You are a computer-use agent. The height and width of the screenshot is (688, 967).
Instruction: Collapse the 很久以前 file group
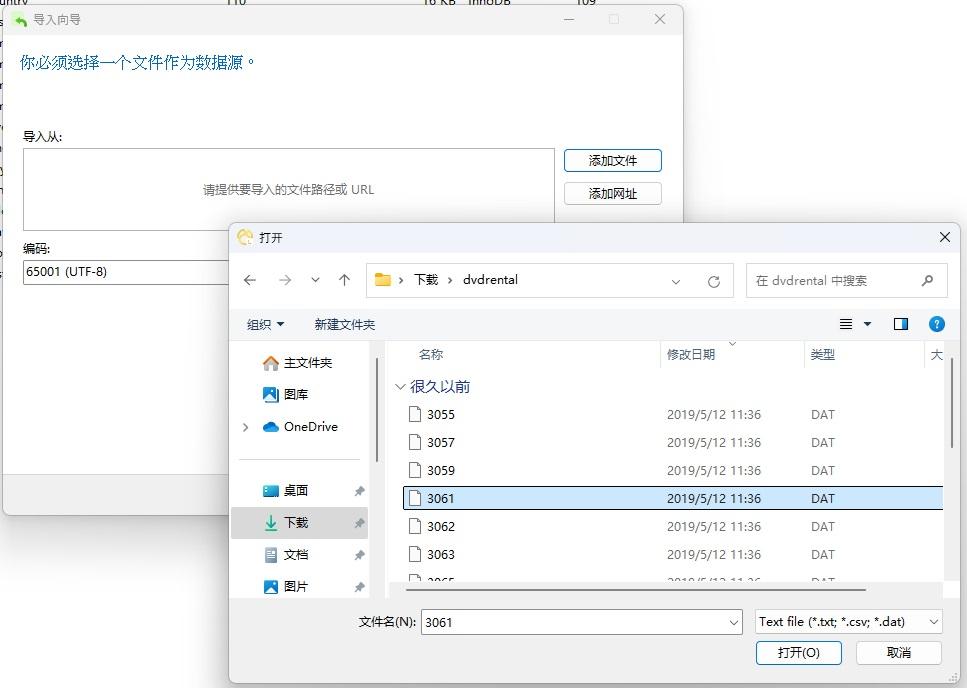(x=400, y=386)
